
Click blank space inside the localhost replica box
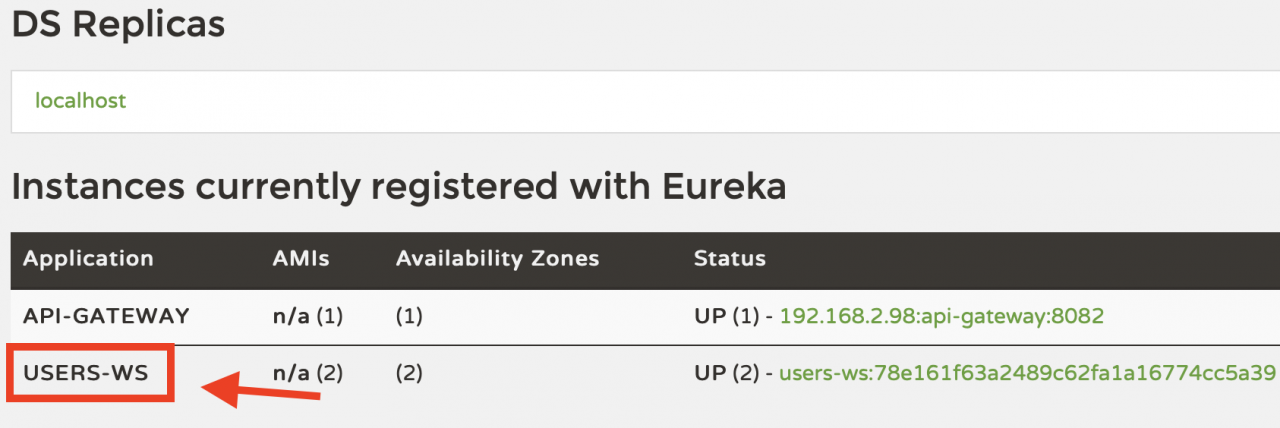pos(700,101)
